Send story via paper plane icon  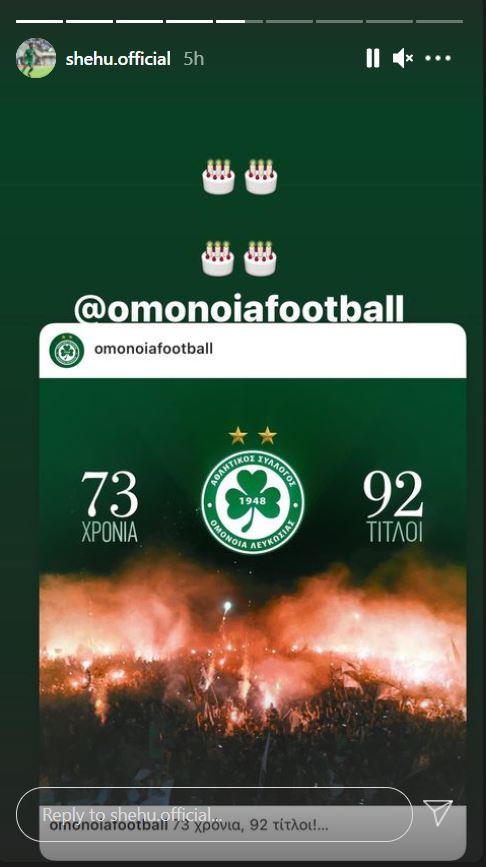click(x=438, y=812)
